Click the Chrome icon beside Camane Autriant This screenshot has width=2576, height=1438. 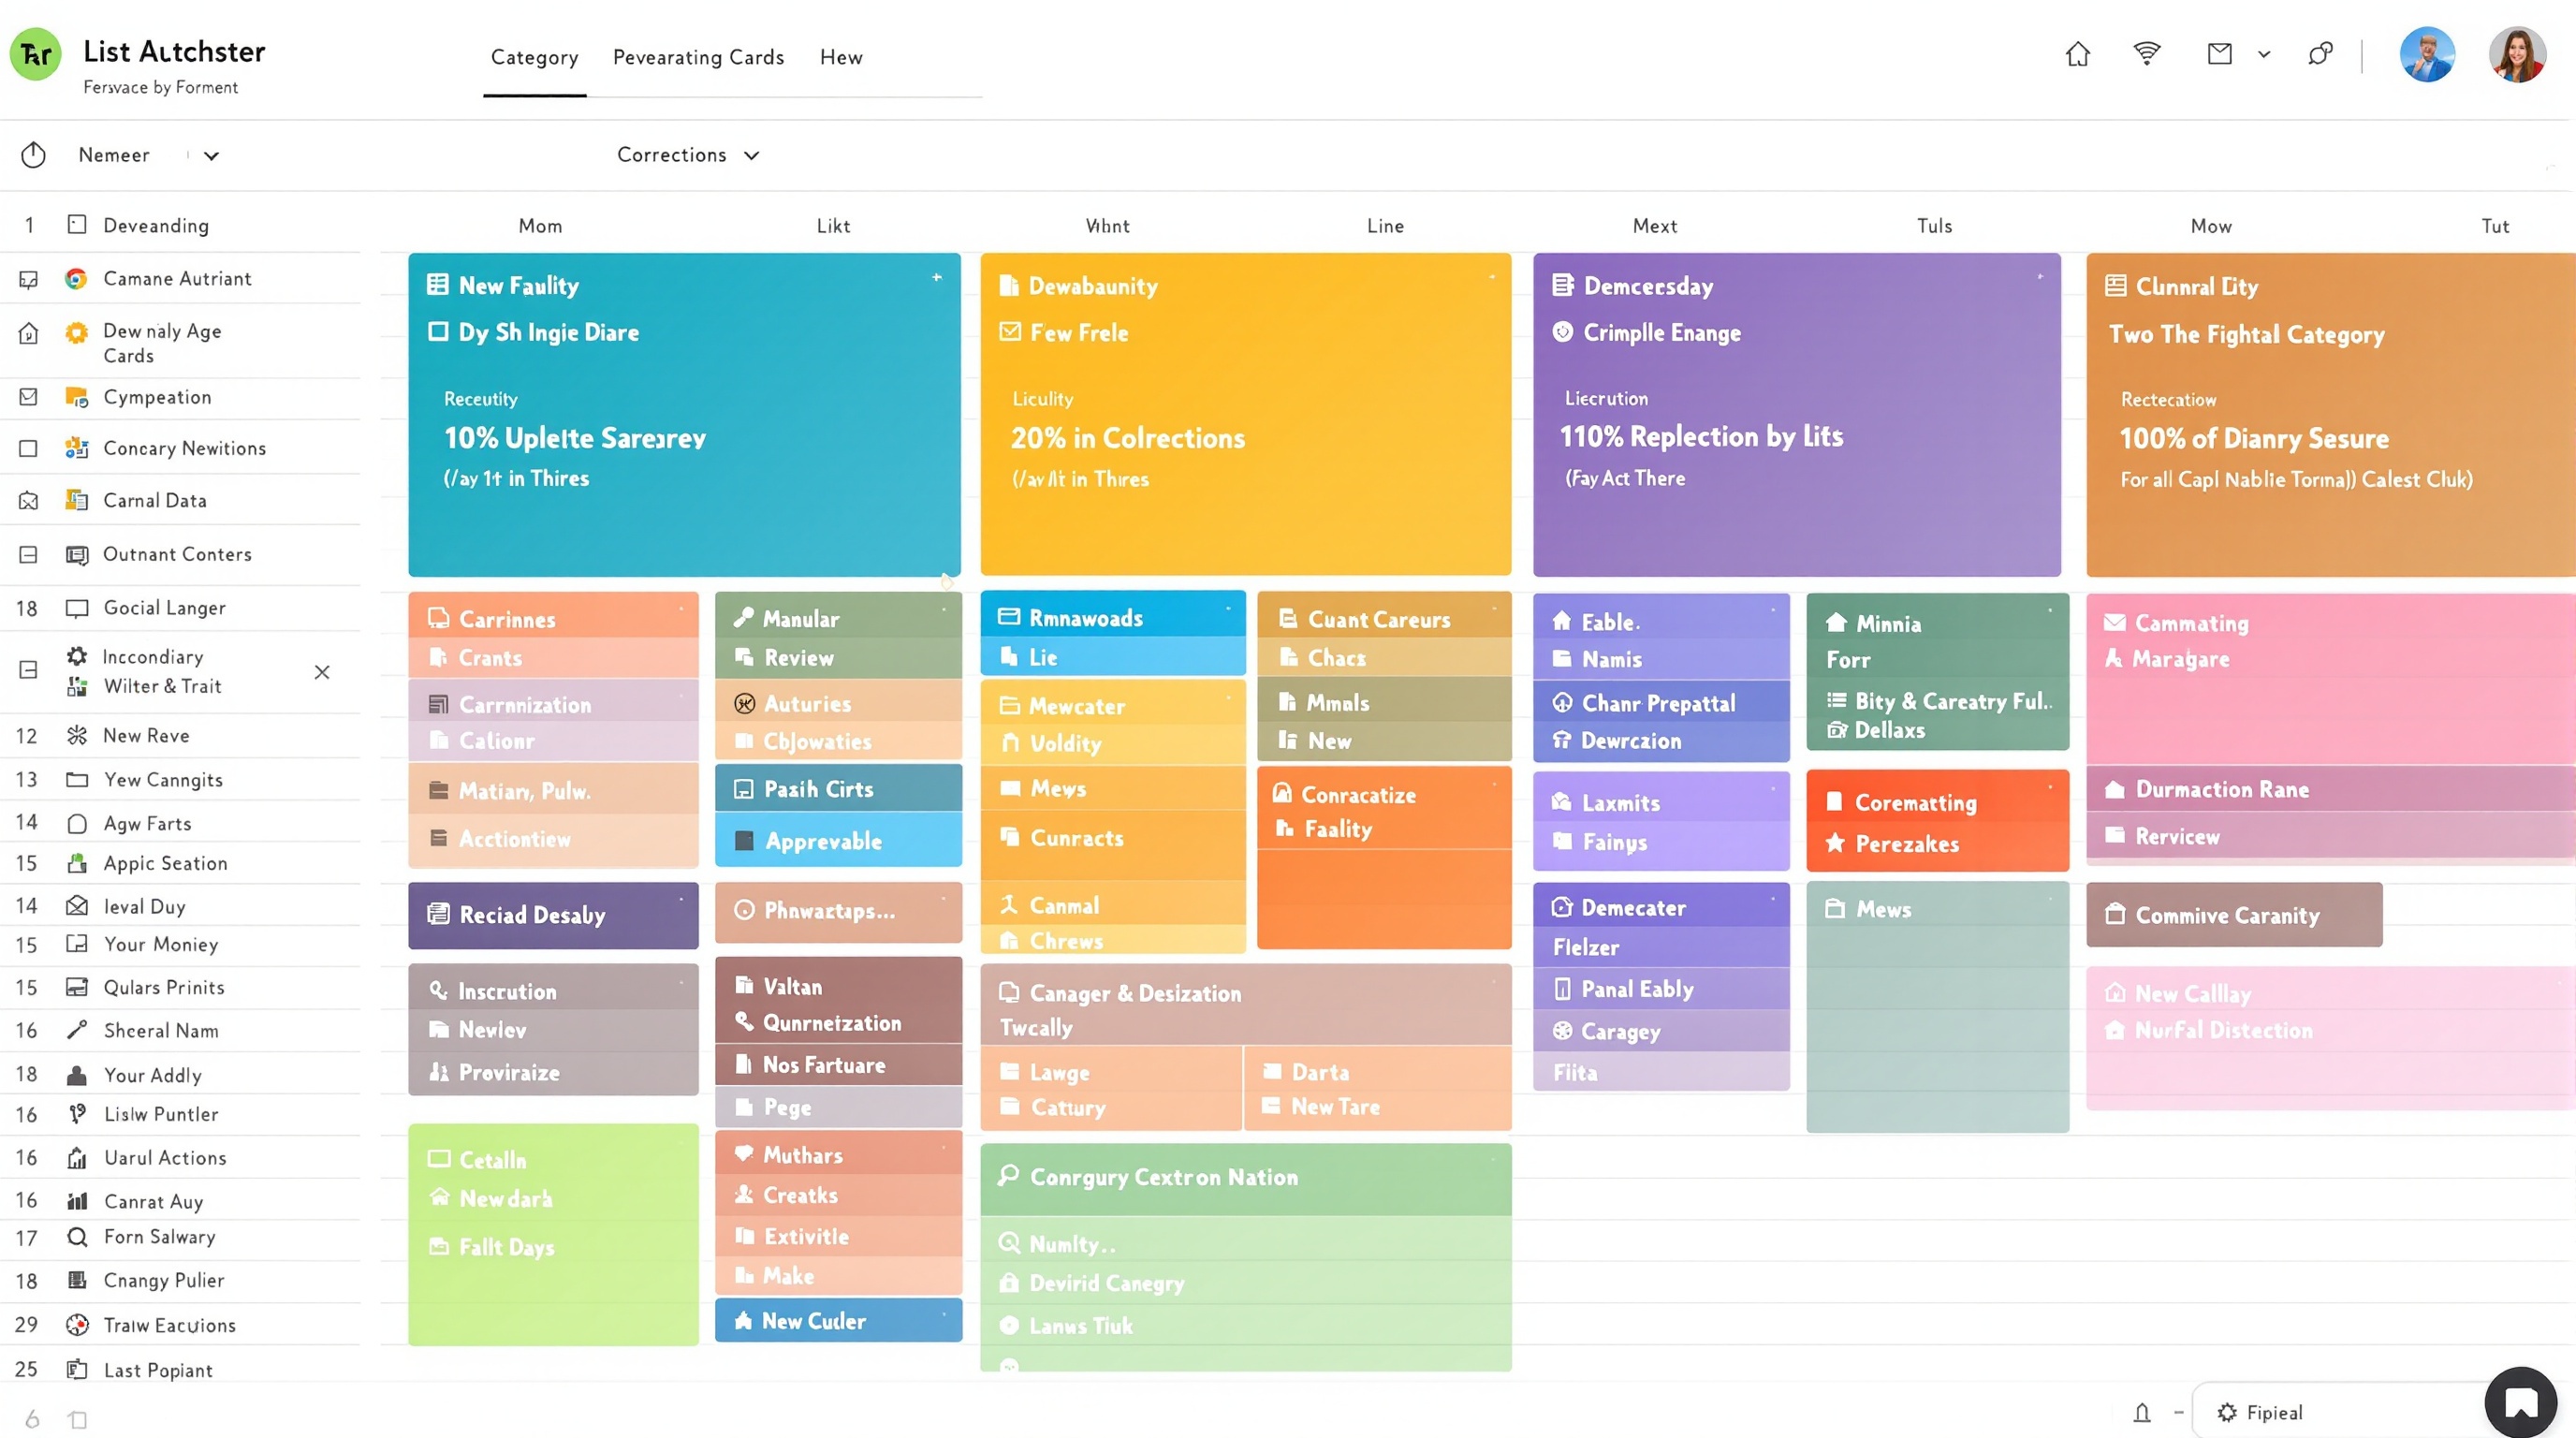(76, 278)
